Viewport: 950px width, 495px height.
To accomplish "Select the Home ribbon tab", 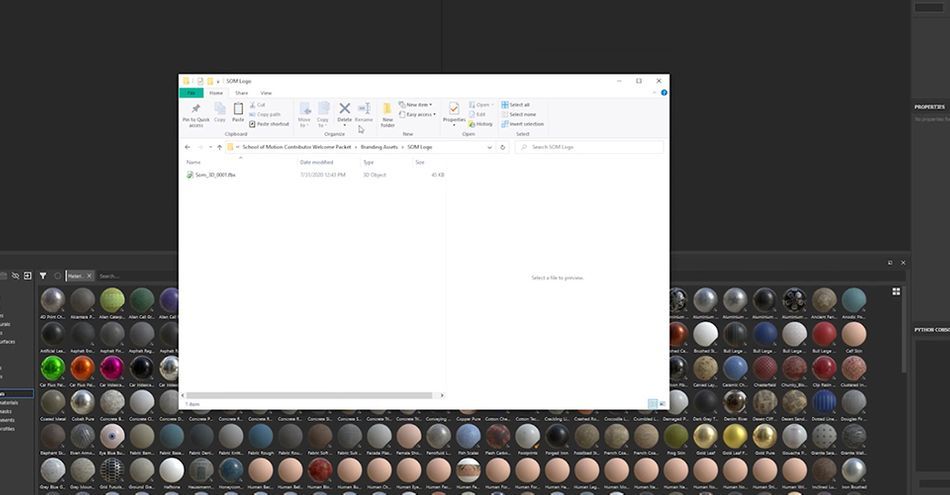I will coord(216,93).
